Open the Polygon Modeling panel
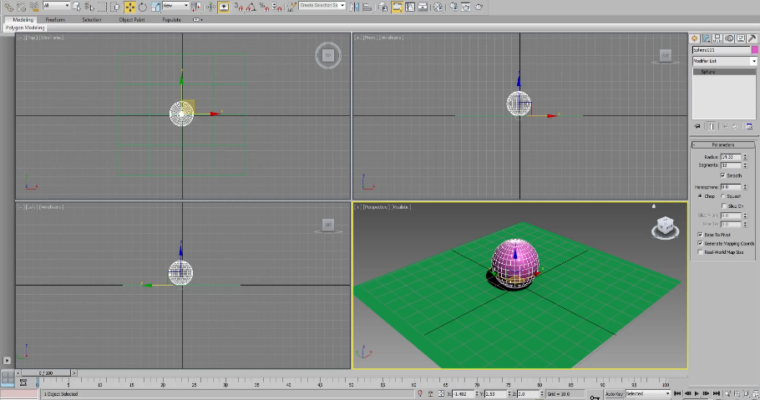 [x=25, y=28]
